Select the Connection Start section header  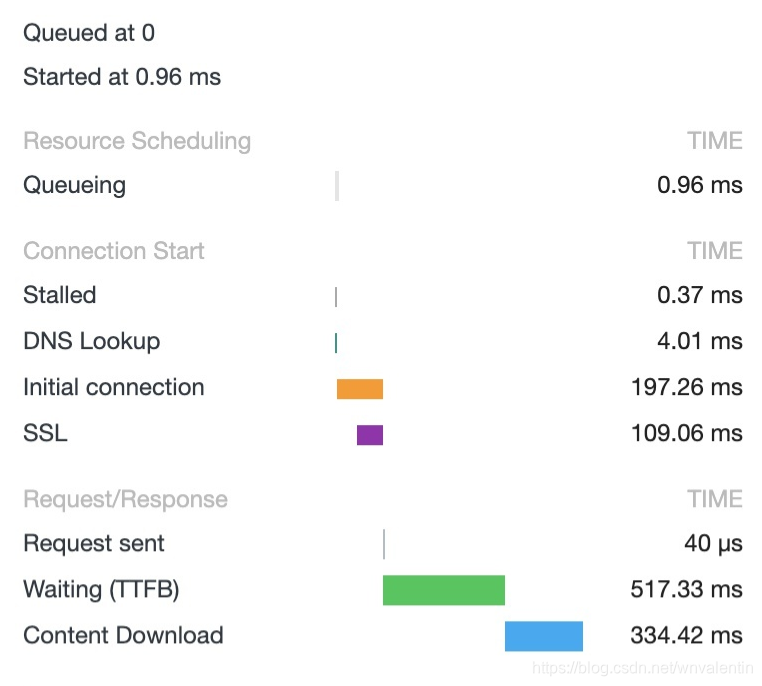pos(114,251)
